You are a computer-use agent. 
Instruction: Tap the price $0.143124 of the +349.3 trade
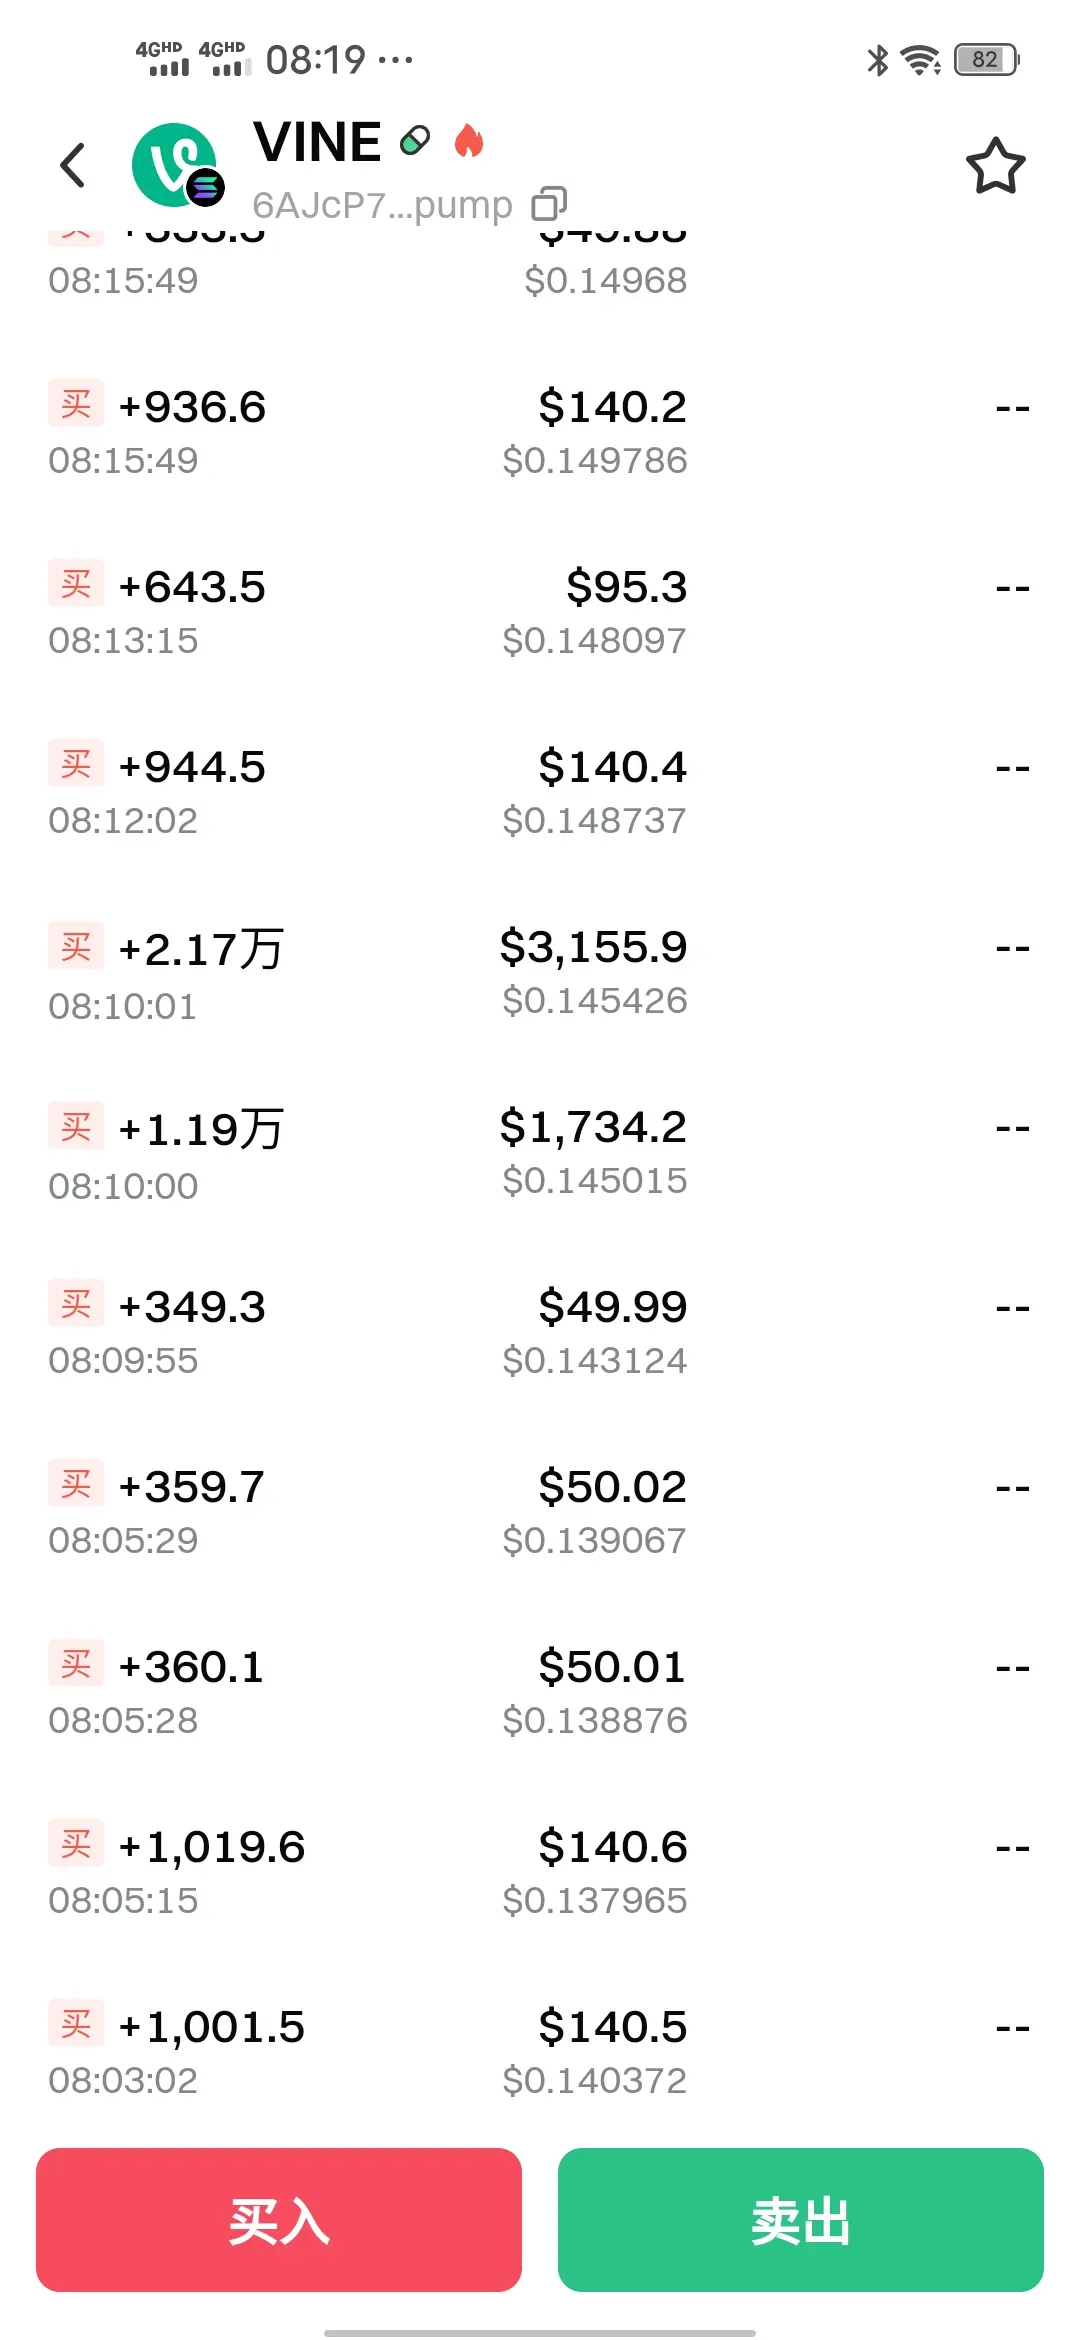[x=595, y=1360]
